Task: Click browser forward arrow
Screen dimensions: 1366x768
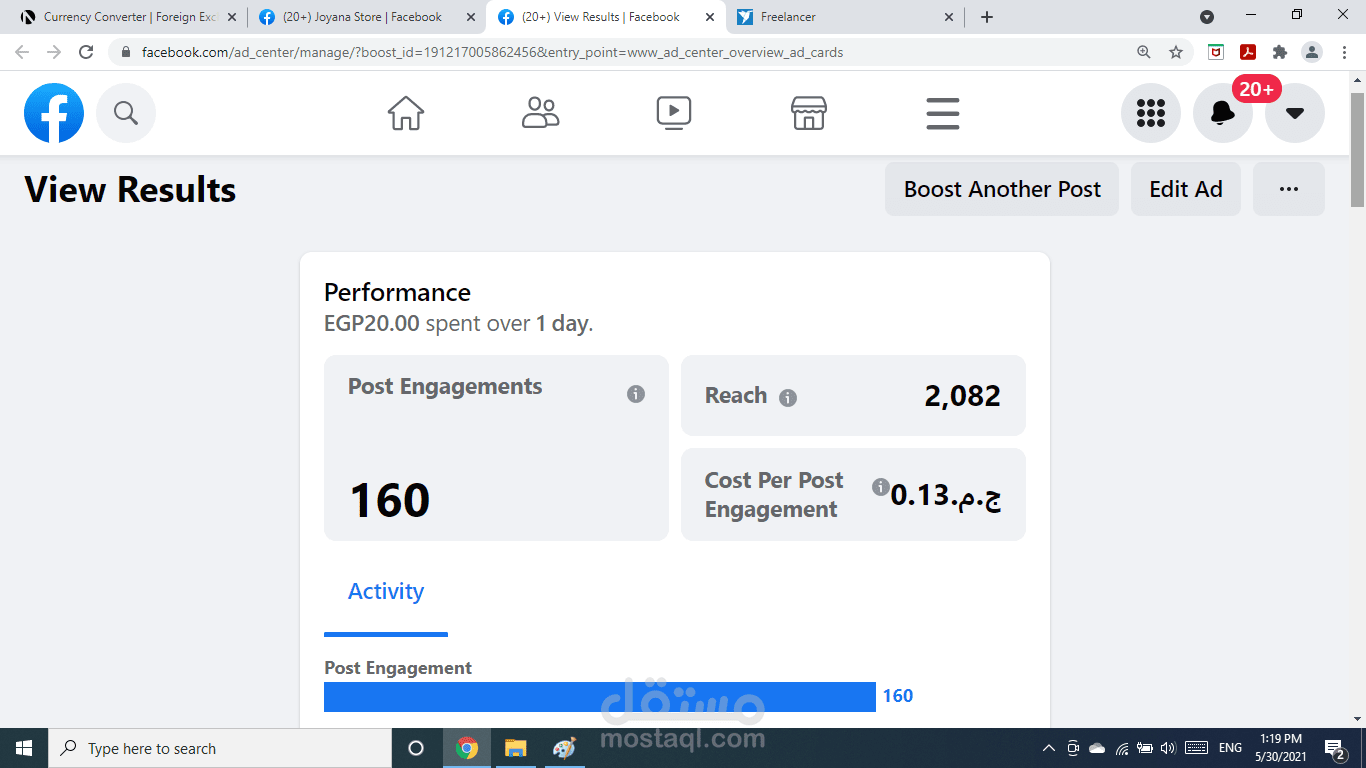Action: point(54,52)
